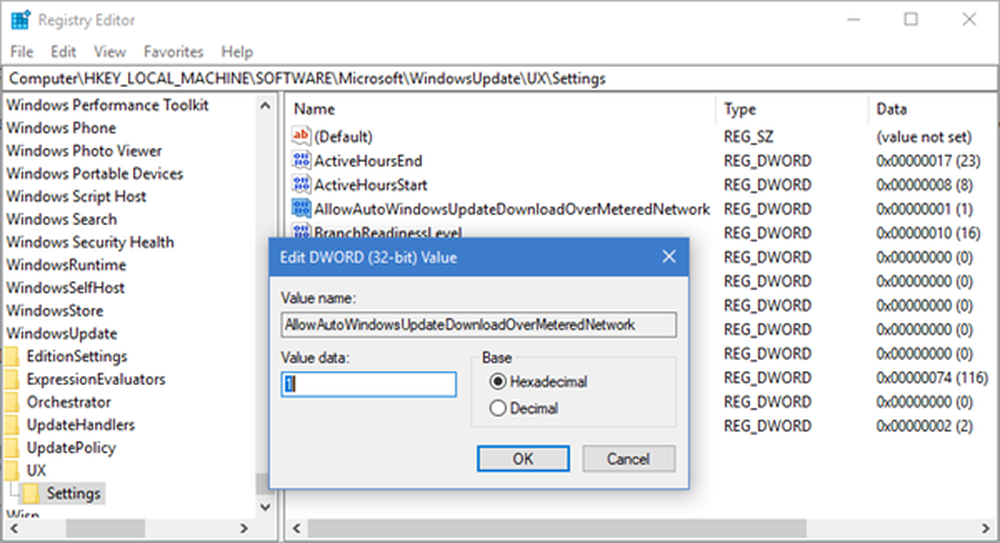Click data value 0x00000074 (116)

tap(932, 377)
